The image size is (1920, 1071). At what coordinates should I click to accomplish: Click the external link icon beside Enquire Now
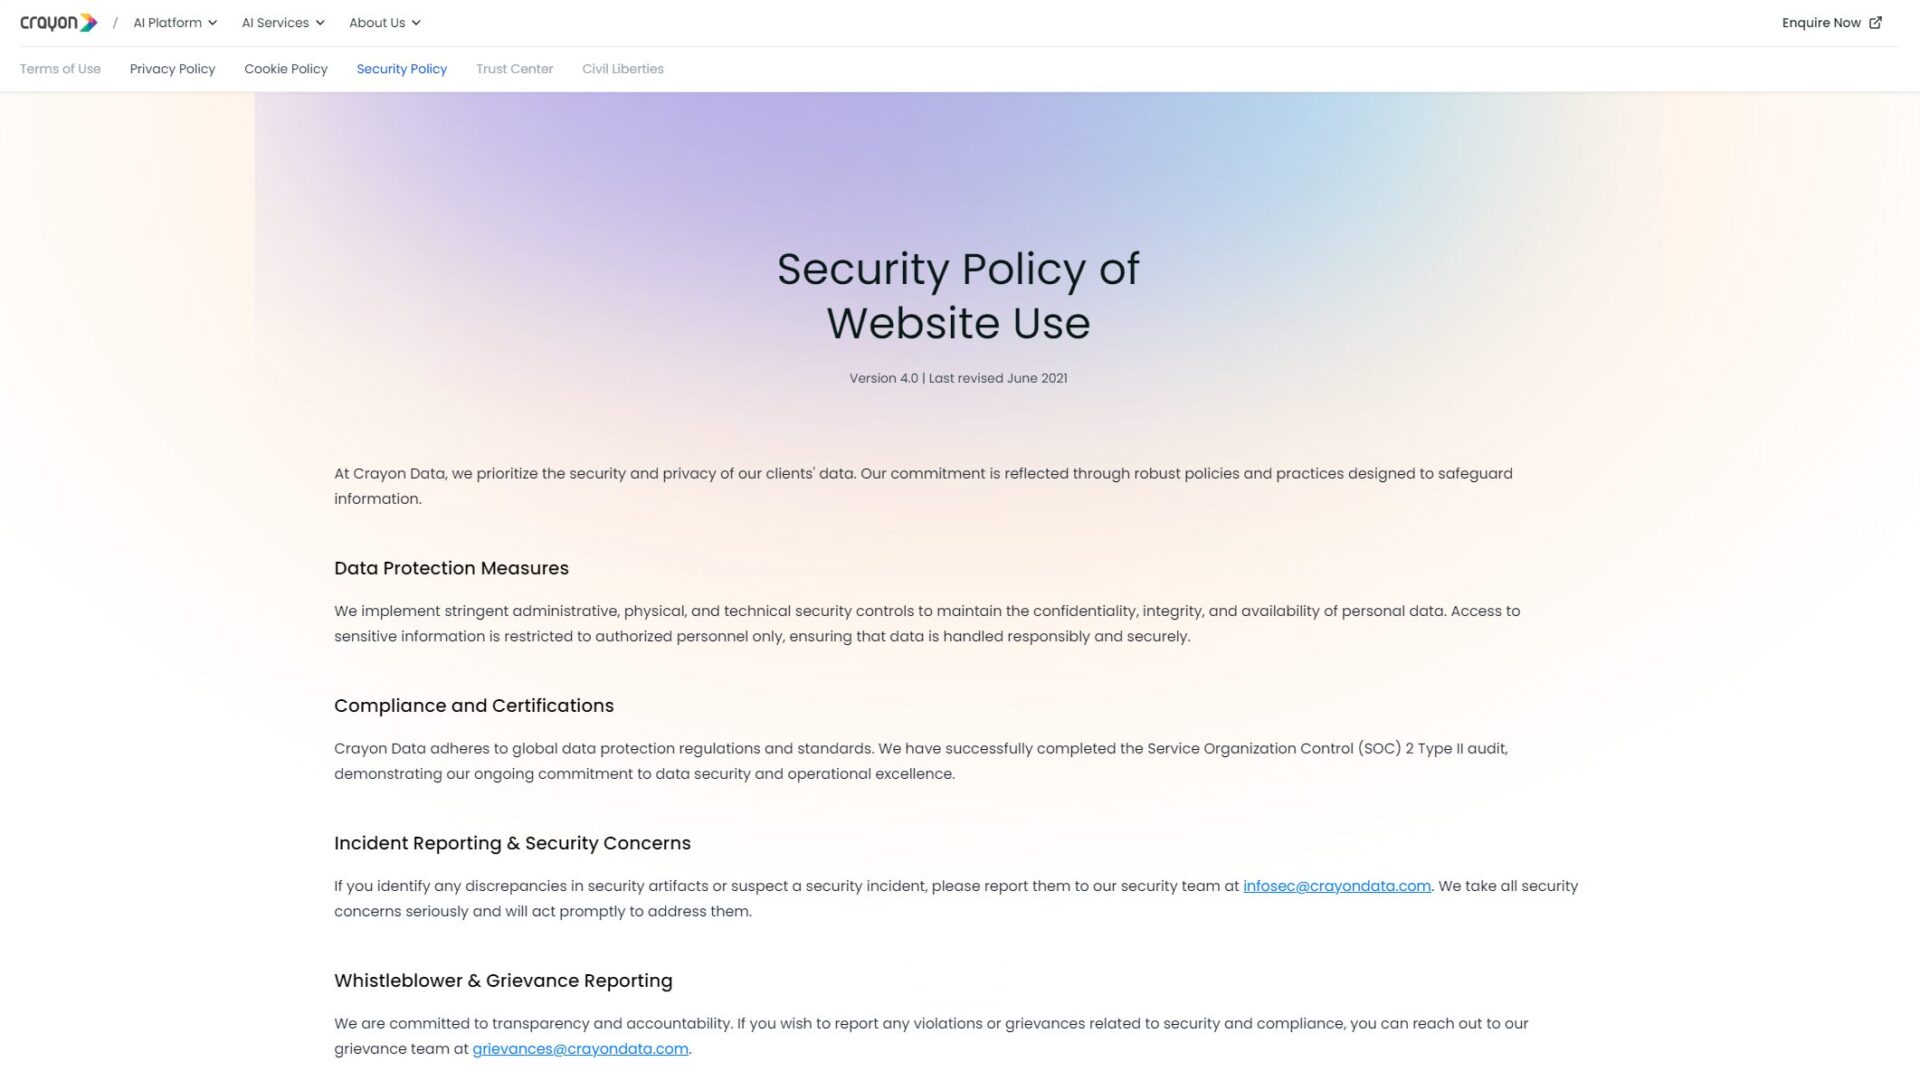point(1875,23)
